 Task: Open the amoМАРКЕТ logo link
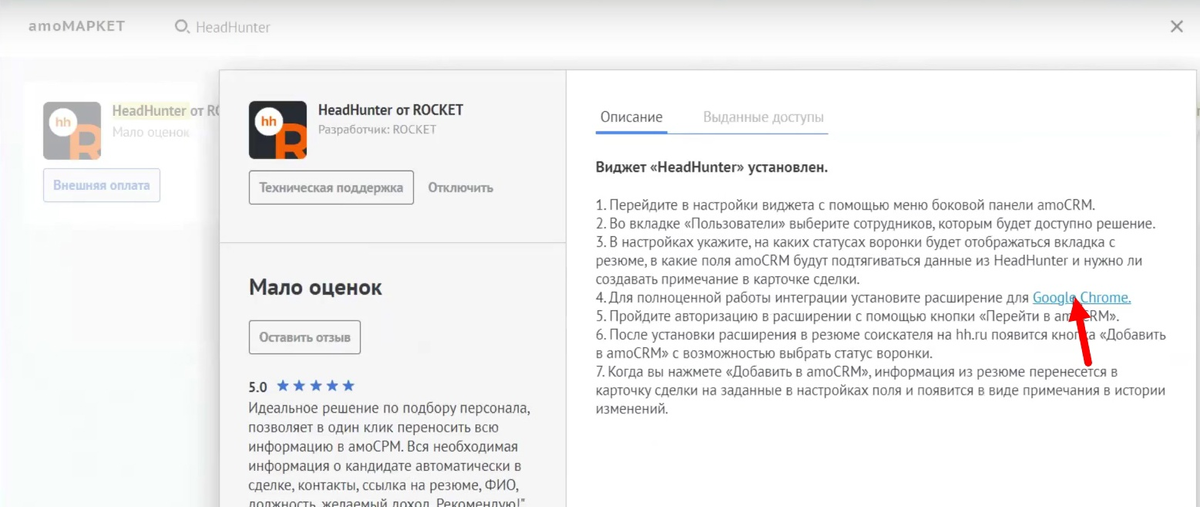pos(76,26)
